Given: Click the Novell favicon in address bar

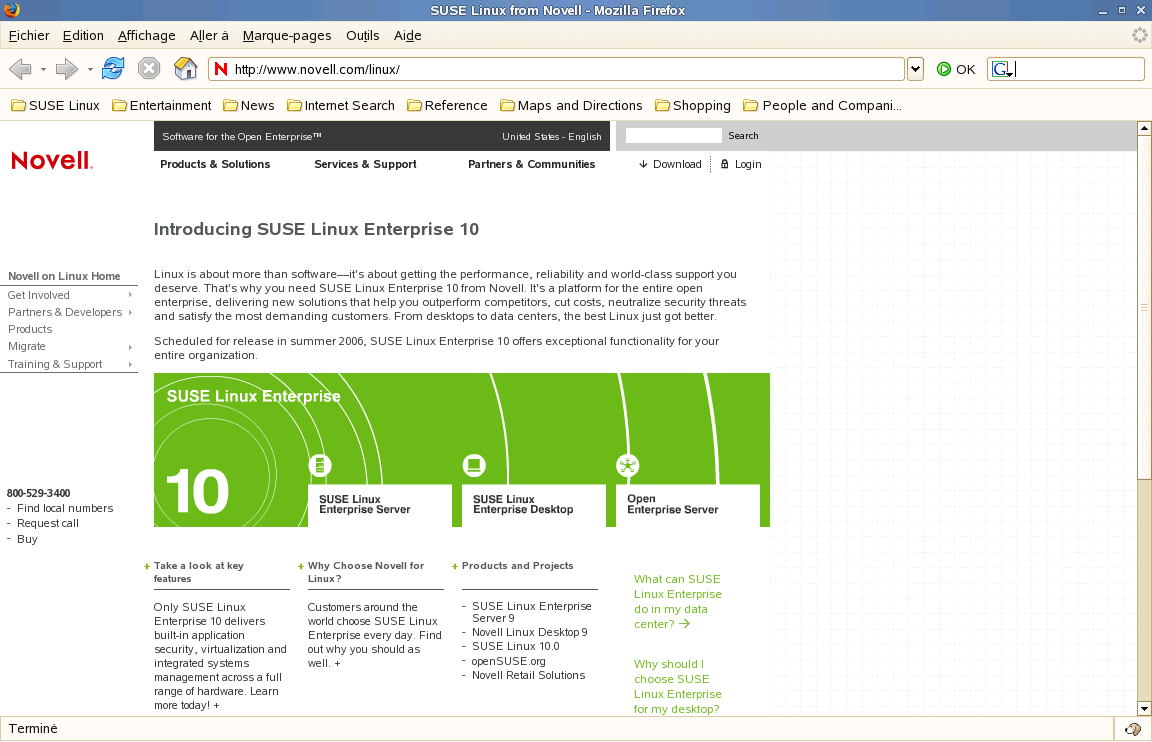Looking at the screenshot, I should (x=221, y=69).
